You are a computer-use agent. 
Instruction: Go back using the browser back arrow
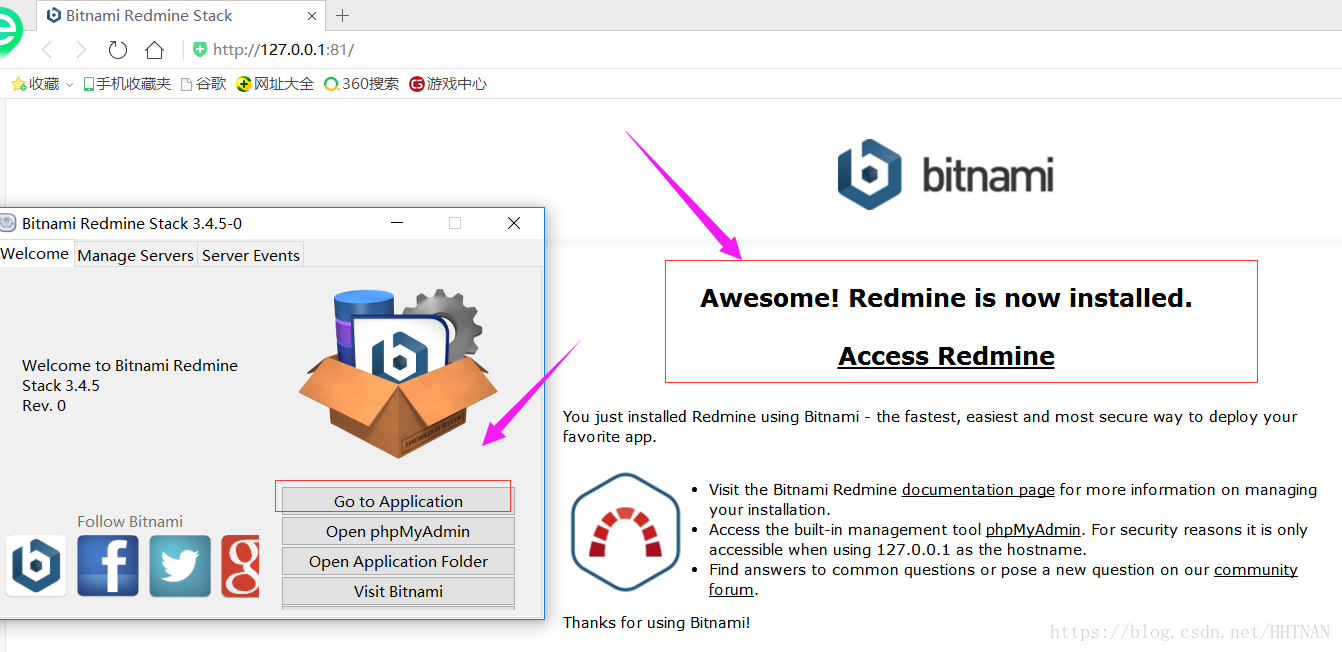[x=47, y=50]
